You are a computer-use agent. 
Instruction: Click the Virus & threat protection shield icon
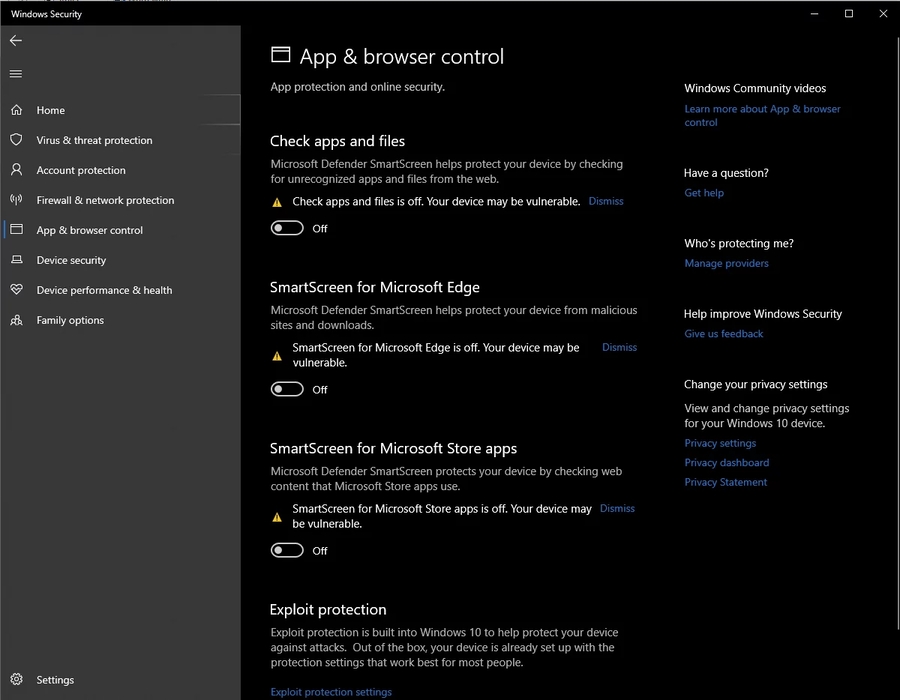click(x=16, y=140)
